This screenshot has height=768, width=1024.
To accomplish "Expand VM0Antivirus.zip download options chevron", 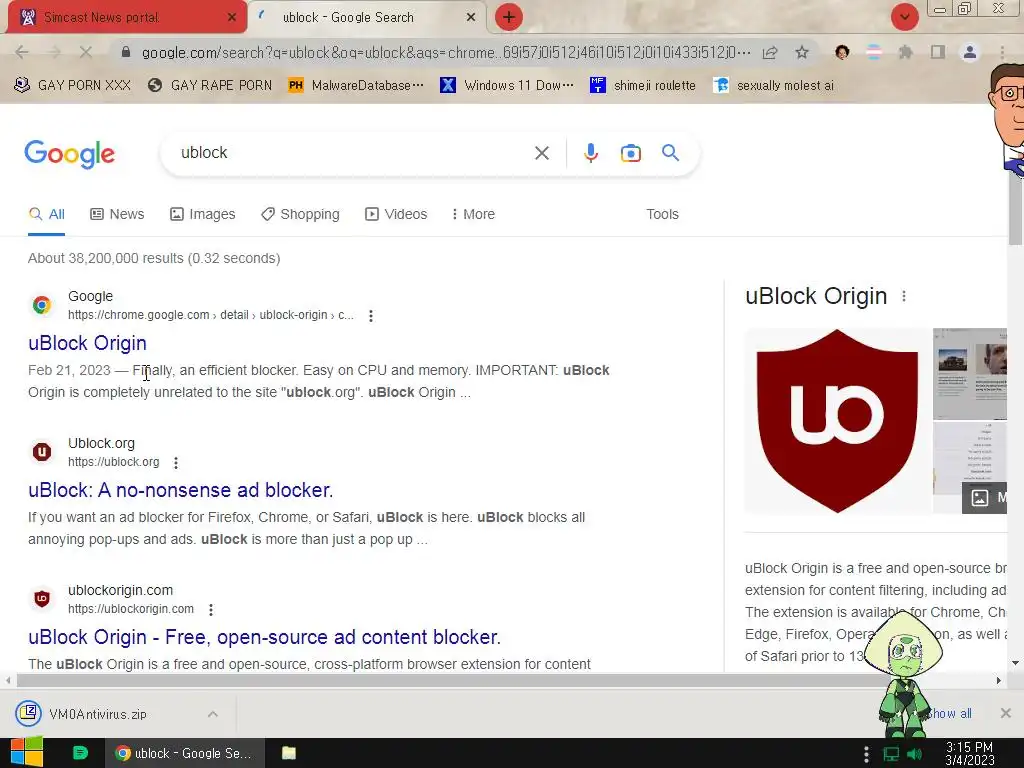I will 213,714.
